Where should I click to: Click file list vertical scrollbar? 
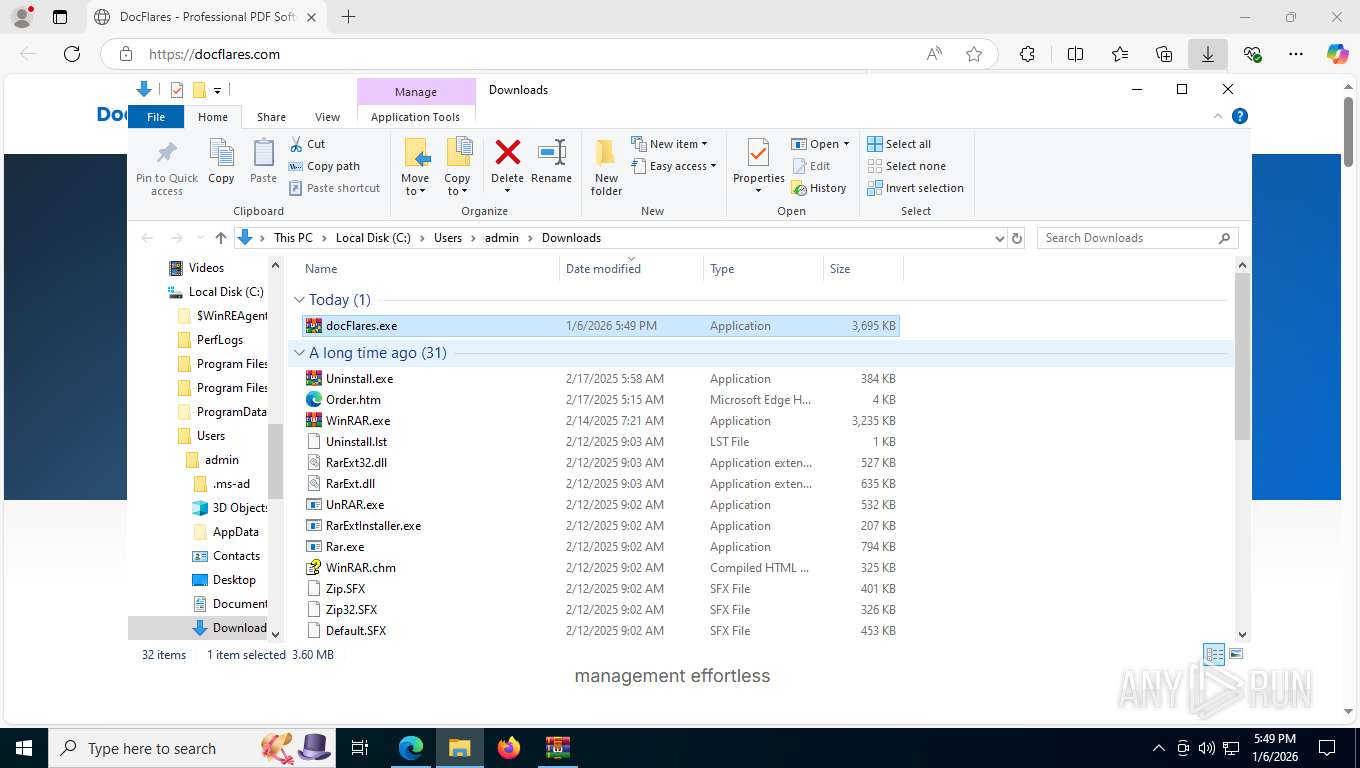[1243, 356]
